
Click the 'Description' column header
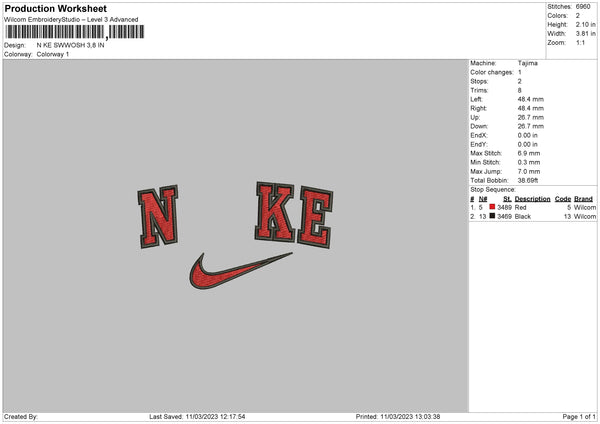coord(532,199)
